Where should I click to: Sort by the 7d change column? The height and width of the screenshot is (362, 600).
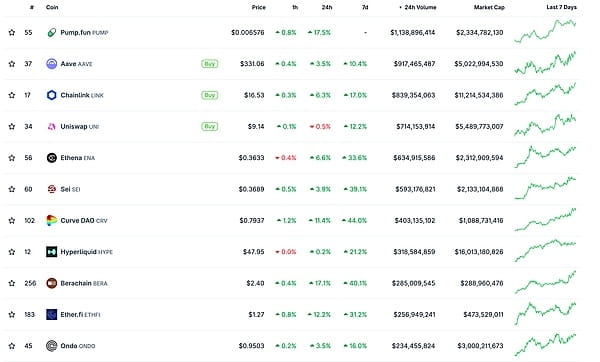tap(365, 7)
